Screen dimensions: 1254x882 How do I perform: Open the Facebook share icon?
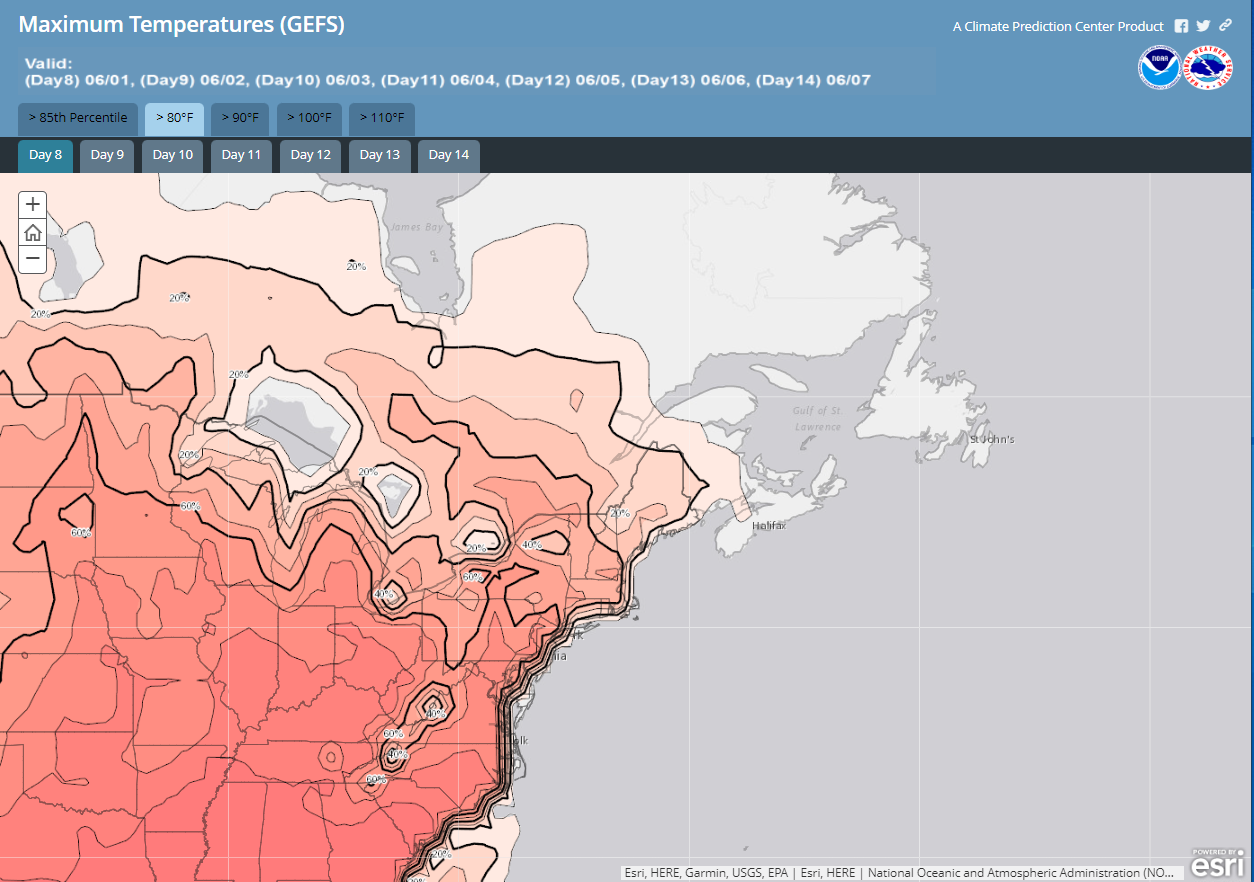(1181, 26)
